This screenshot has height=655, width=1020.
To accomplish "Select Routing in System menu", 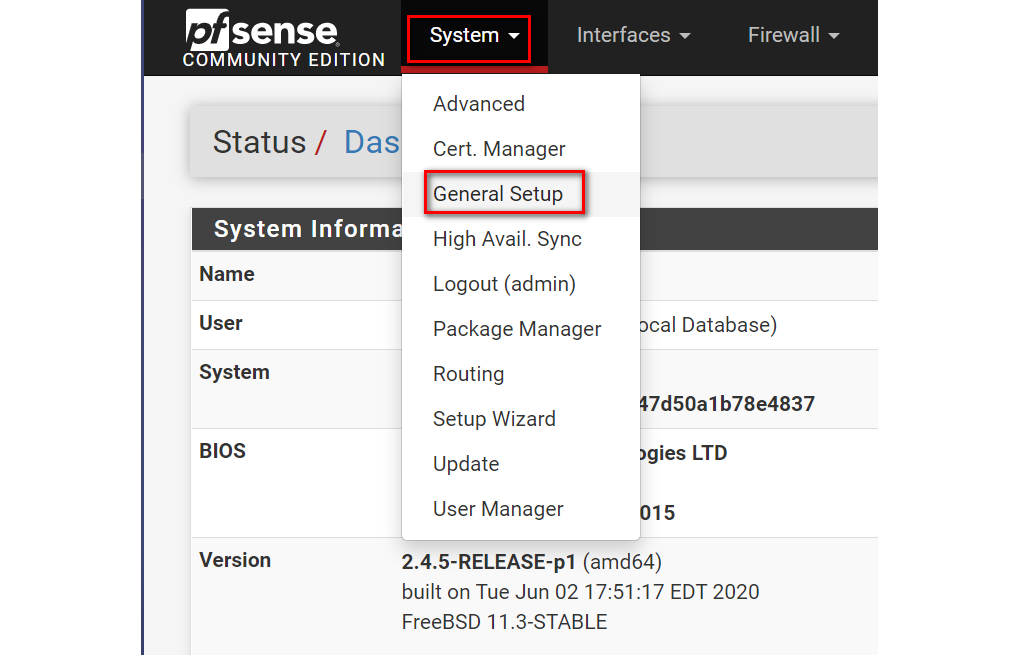I will tap(468, 374).
